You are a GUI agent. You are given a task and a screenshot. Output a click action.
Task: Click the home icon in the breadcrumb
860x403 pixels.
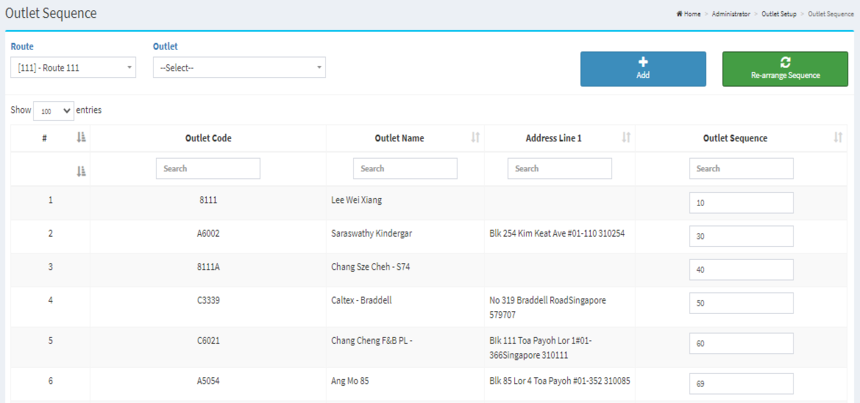coord(680,14)
